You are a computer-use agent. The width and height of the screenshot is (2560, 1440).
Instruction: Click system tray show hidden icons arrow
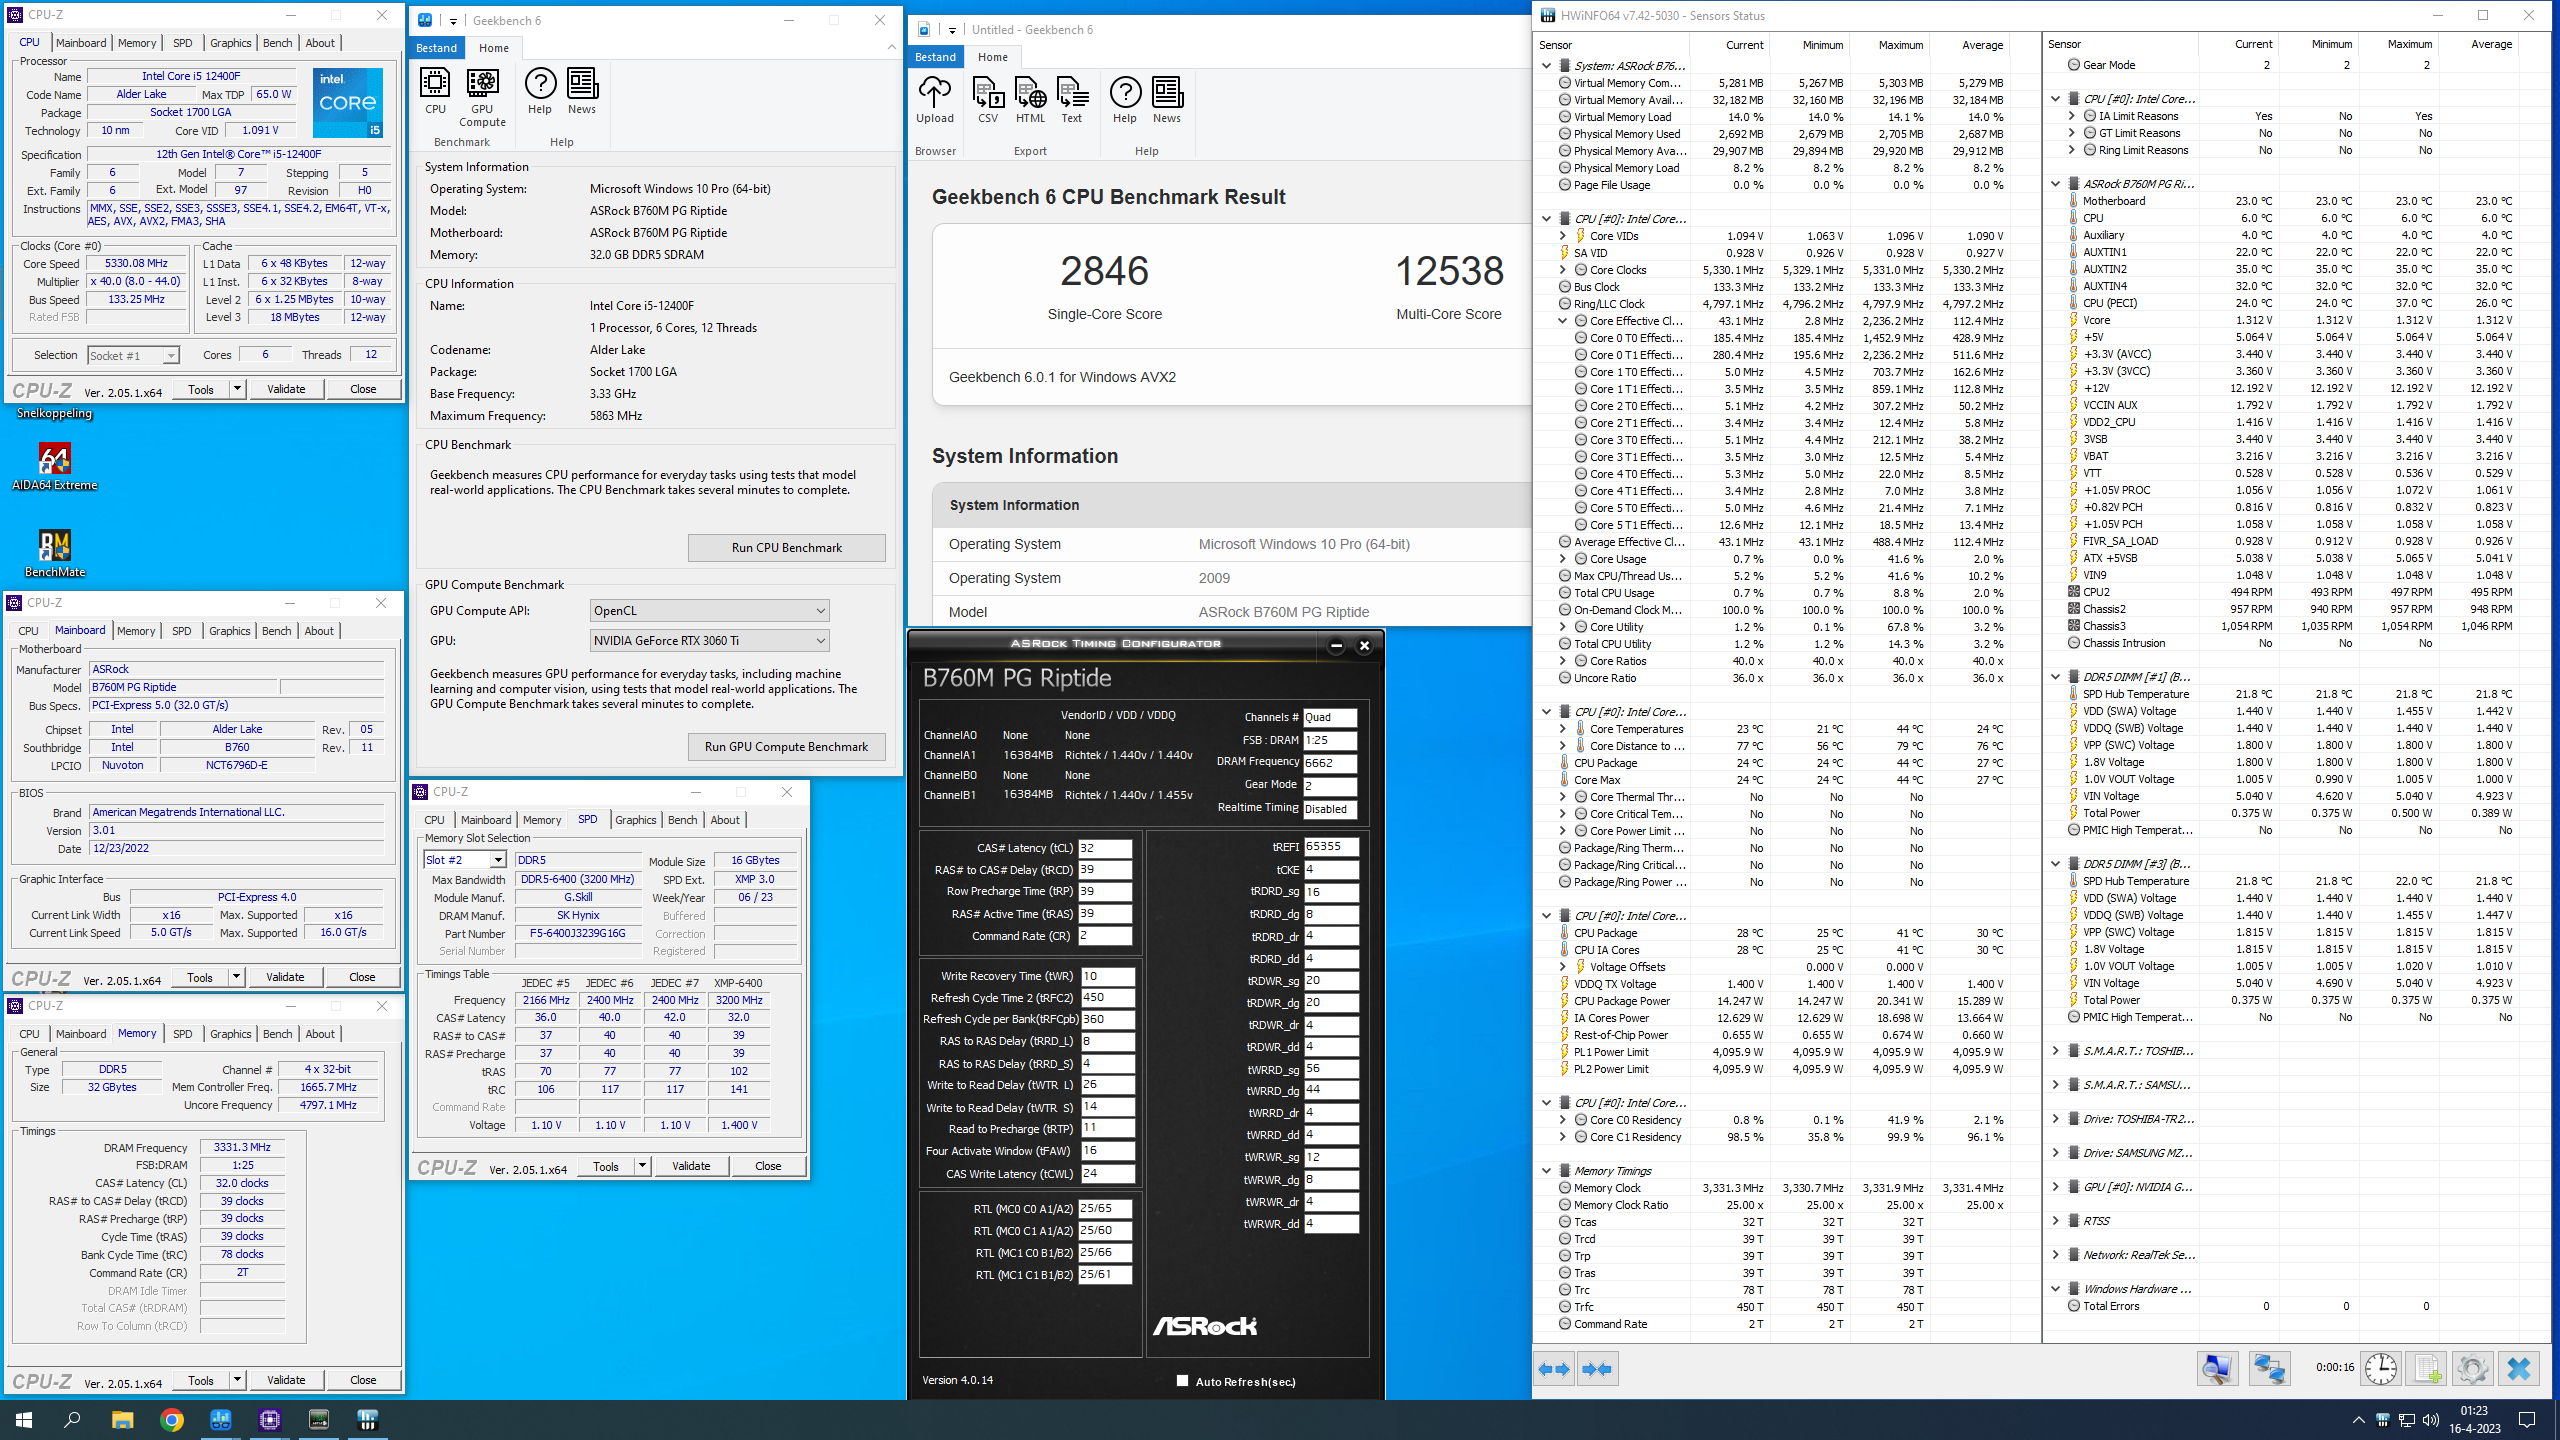(x=2358, y=1420)
